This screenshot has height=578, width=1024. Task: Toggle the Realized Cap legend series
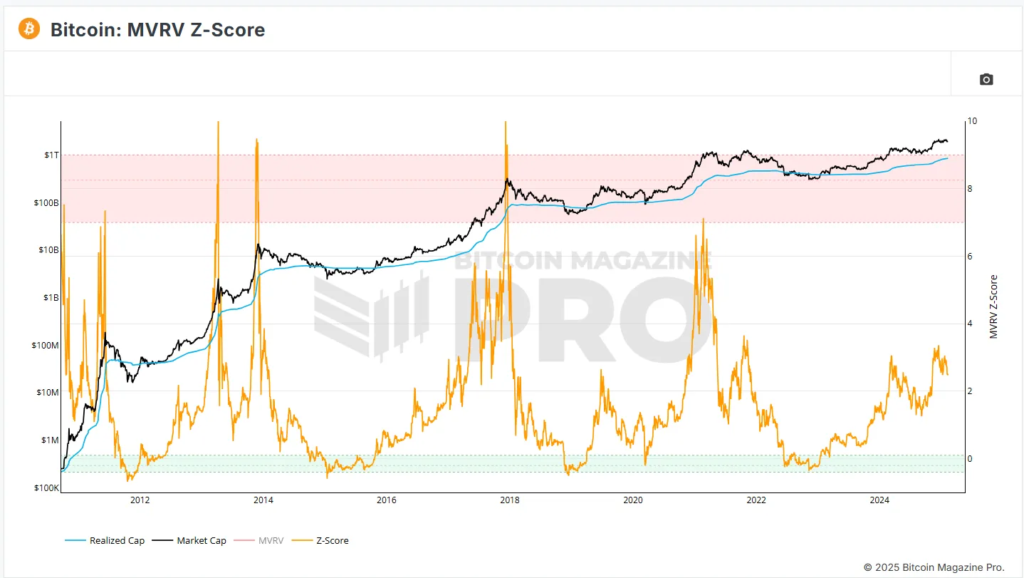pos(104,541)
